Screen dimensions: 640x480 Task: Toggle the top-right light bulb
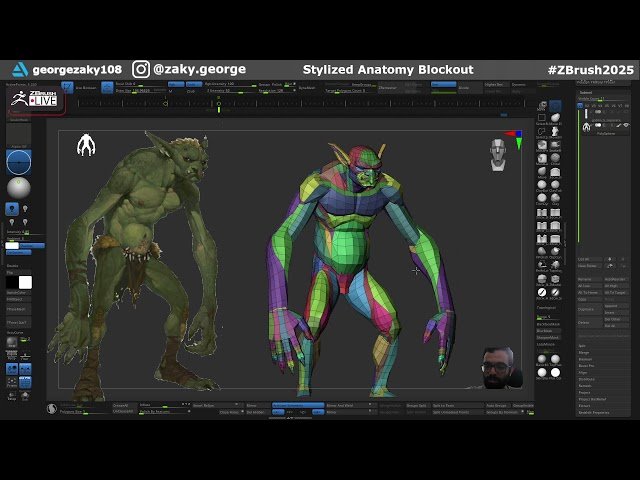pyautogui.click(x=25, y=209)
